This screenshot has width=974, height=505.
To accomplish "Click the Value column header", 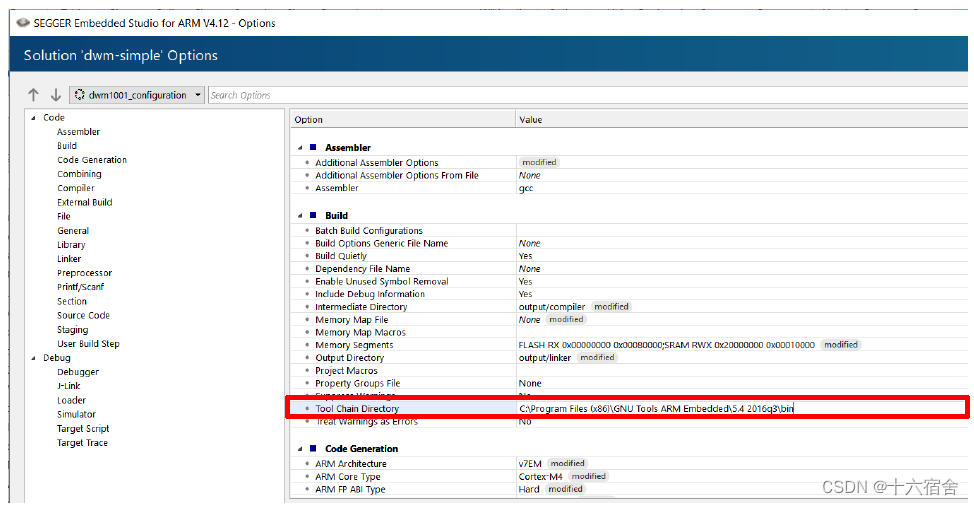I will coord(742,120).
